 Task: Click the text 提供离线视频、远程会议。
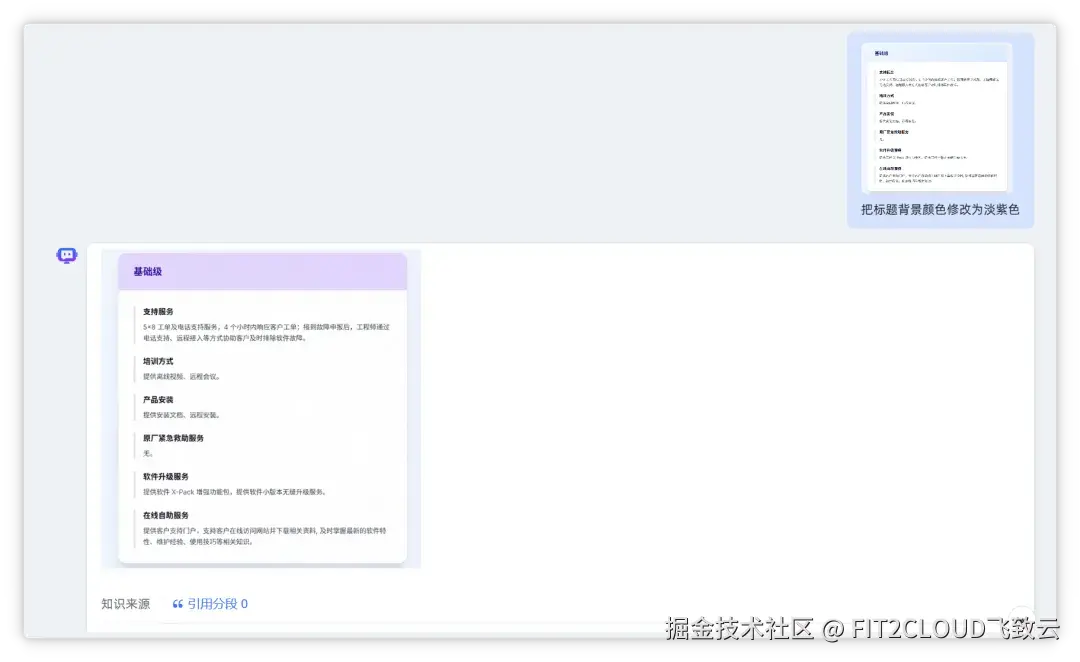pyautogui.click(x=182, y=377)
